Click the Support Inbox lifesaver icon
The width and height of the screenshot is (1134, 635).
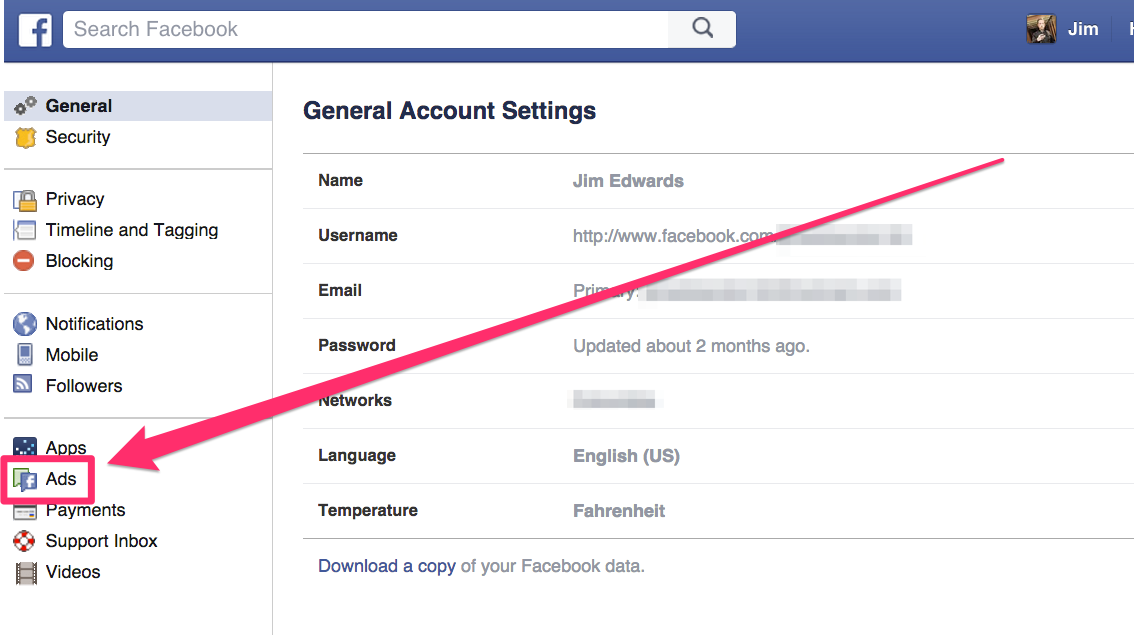point(25,541)
